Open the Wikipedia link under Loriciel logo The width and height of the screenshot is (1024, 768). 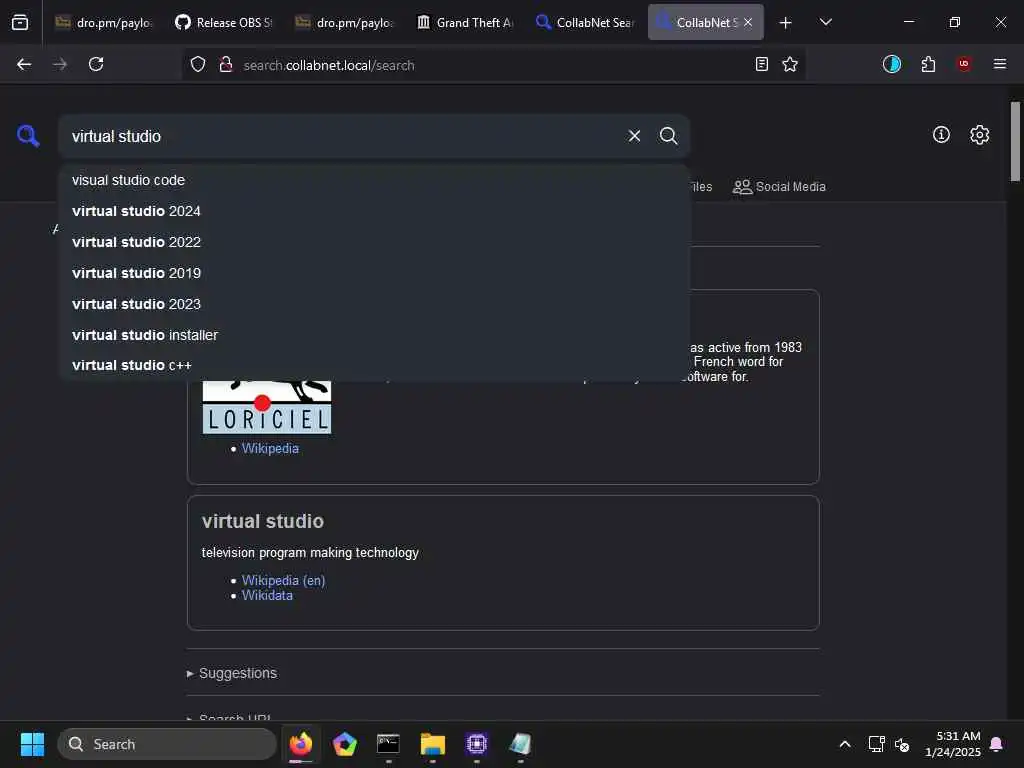[x=270, y=449]
